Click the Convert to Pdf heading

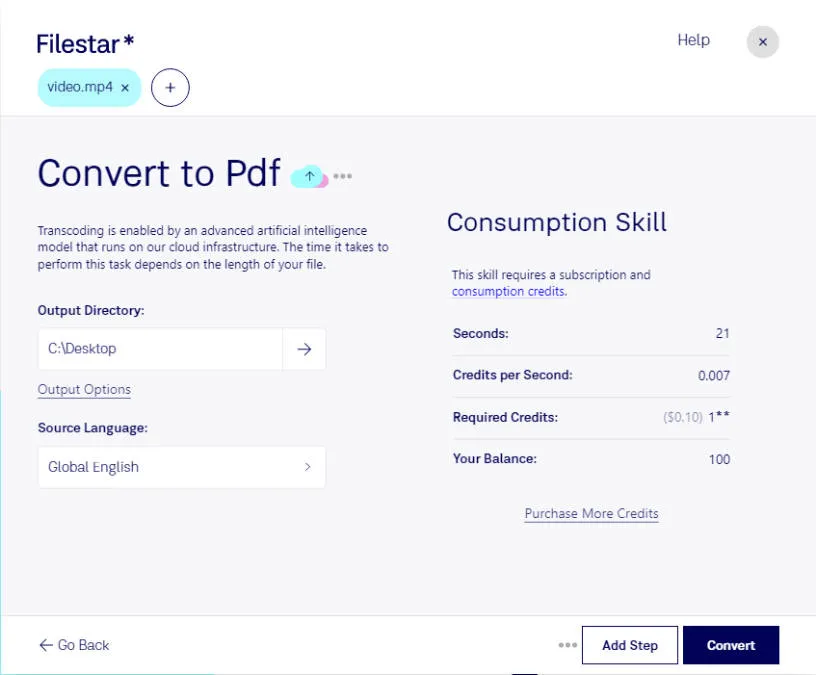pyautogui.click(x=158, y=172)
